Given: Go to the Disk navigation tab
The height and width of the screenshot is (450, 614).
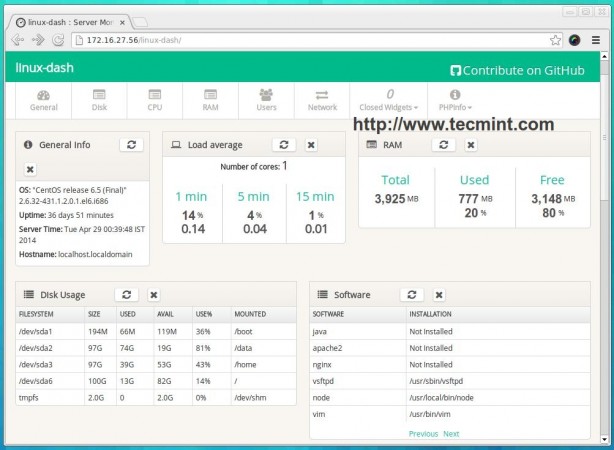Looking at the screenshot, I should click(99, 100).
